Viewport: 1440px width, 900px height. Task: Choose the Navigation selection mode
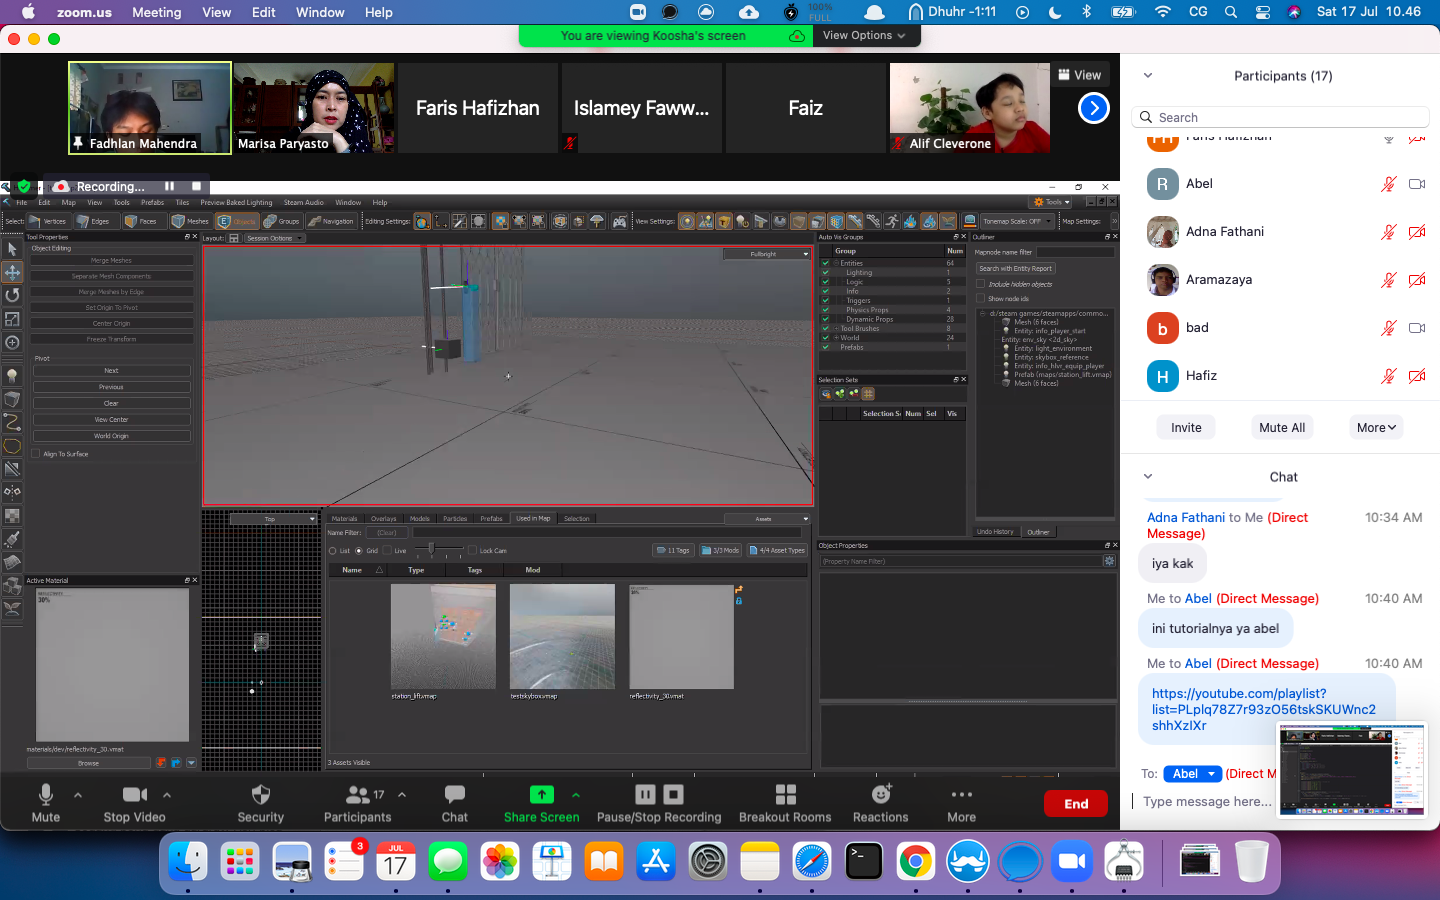tap(331, 221)
